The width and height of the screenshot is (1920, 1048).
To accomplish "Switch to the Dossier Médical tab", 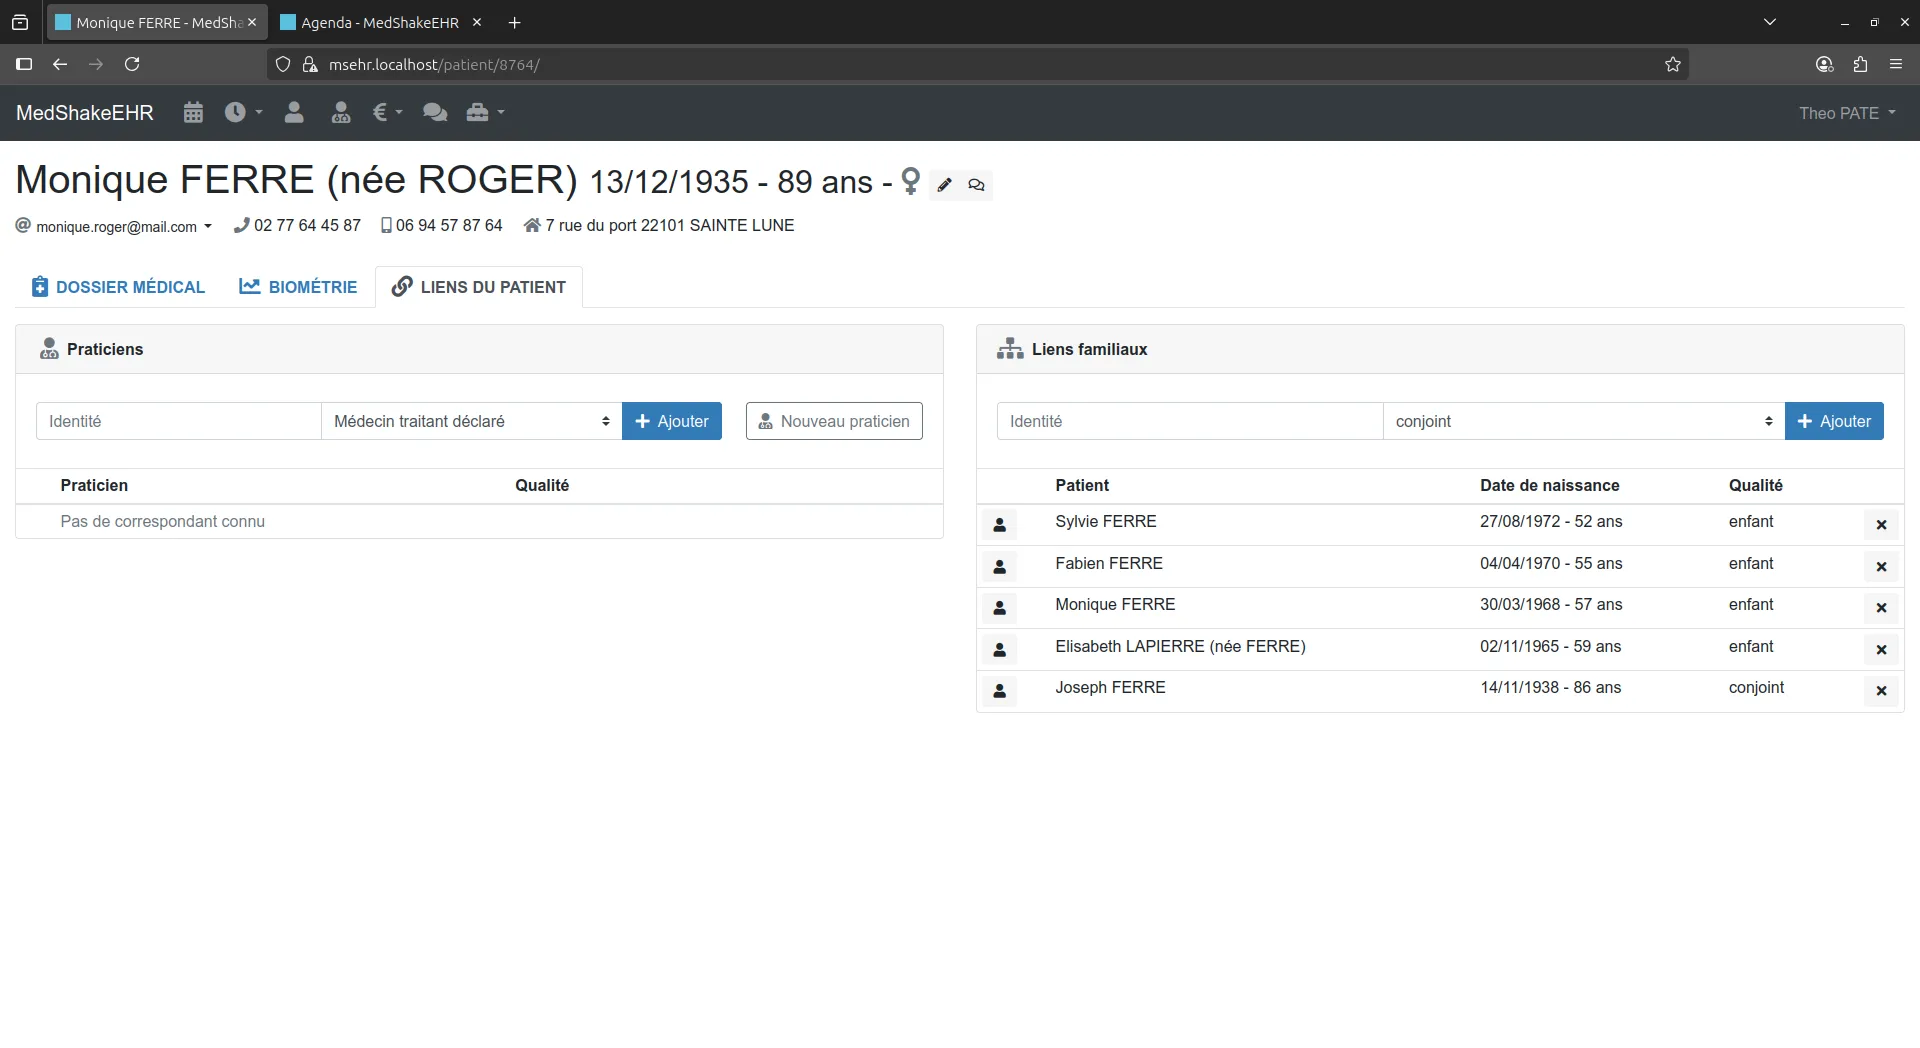I will point(118,287).
